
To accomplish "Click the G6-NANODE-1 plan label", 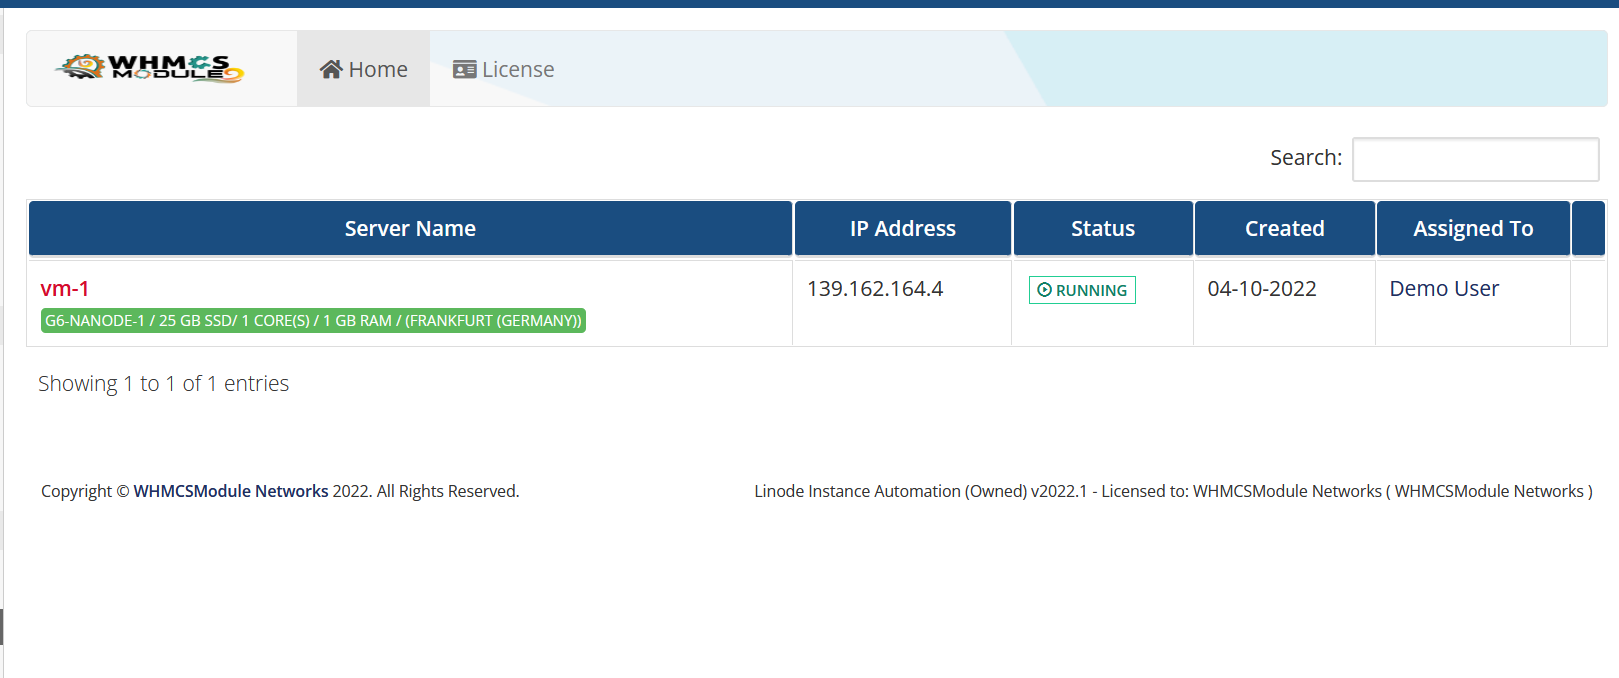I will click(x=313, y=320).
